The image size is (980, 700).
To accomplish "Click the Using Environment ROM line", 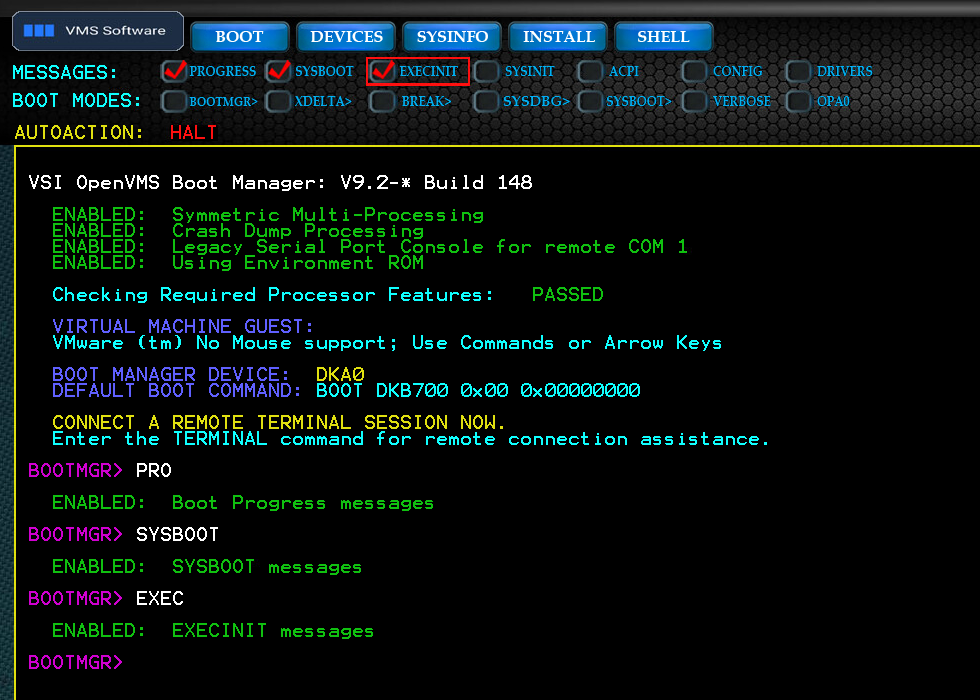I will [x=238, y=263].
